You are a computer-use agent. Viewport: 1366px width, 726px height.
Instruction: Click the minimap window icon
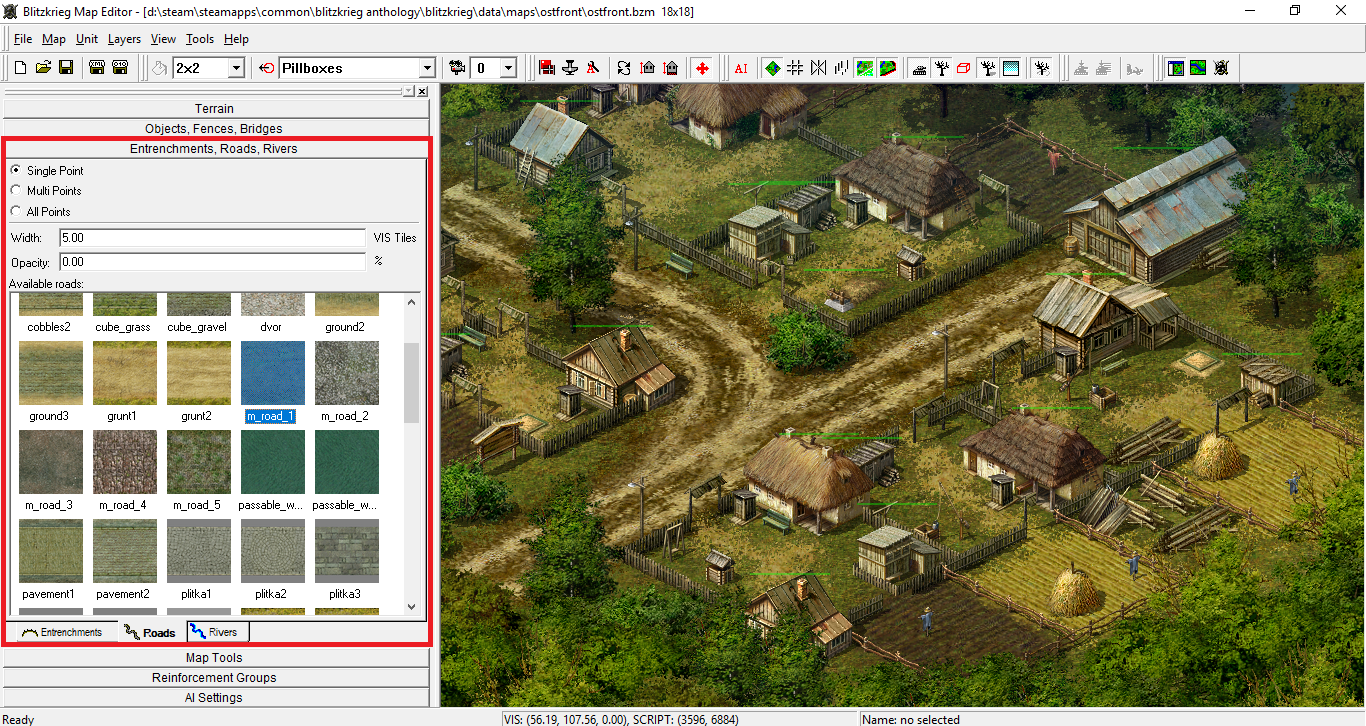click(1176, 68)
